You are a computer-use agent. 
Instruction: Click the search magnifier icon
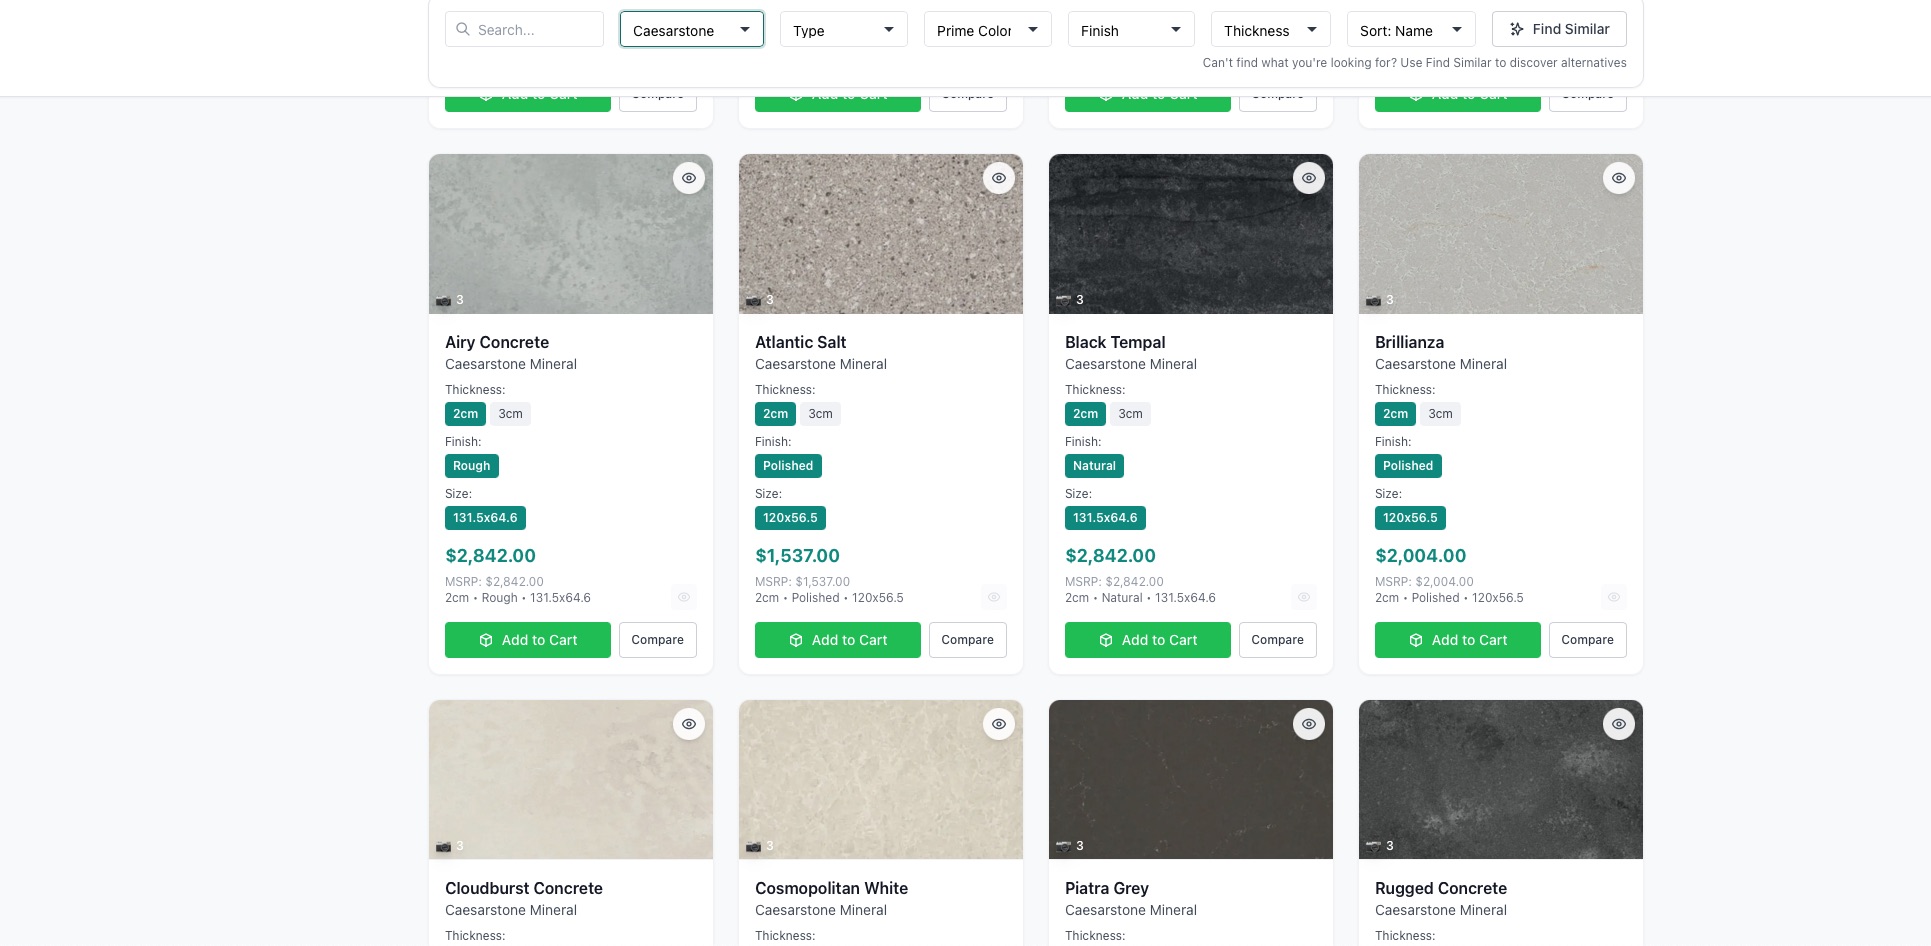click(463, 29)
